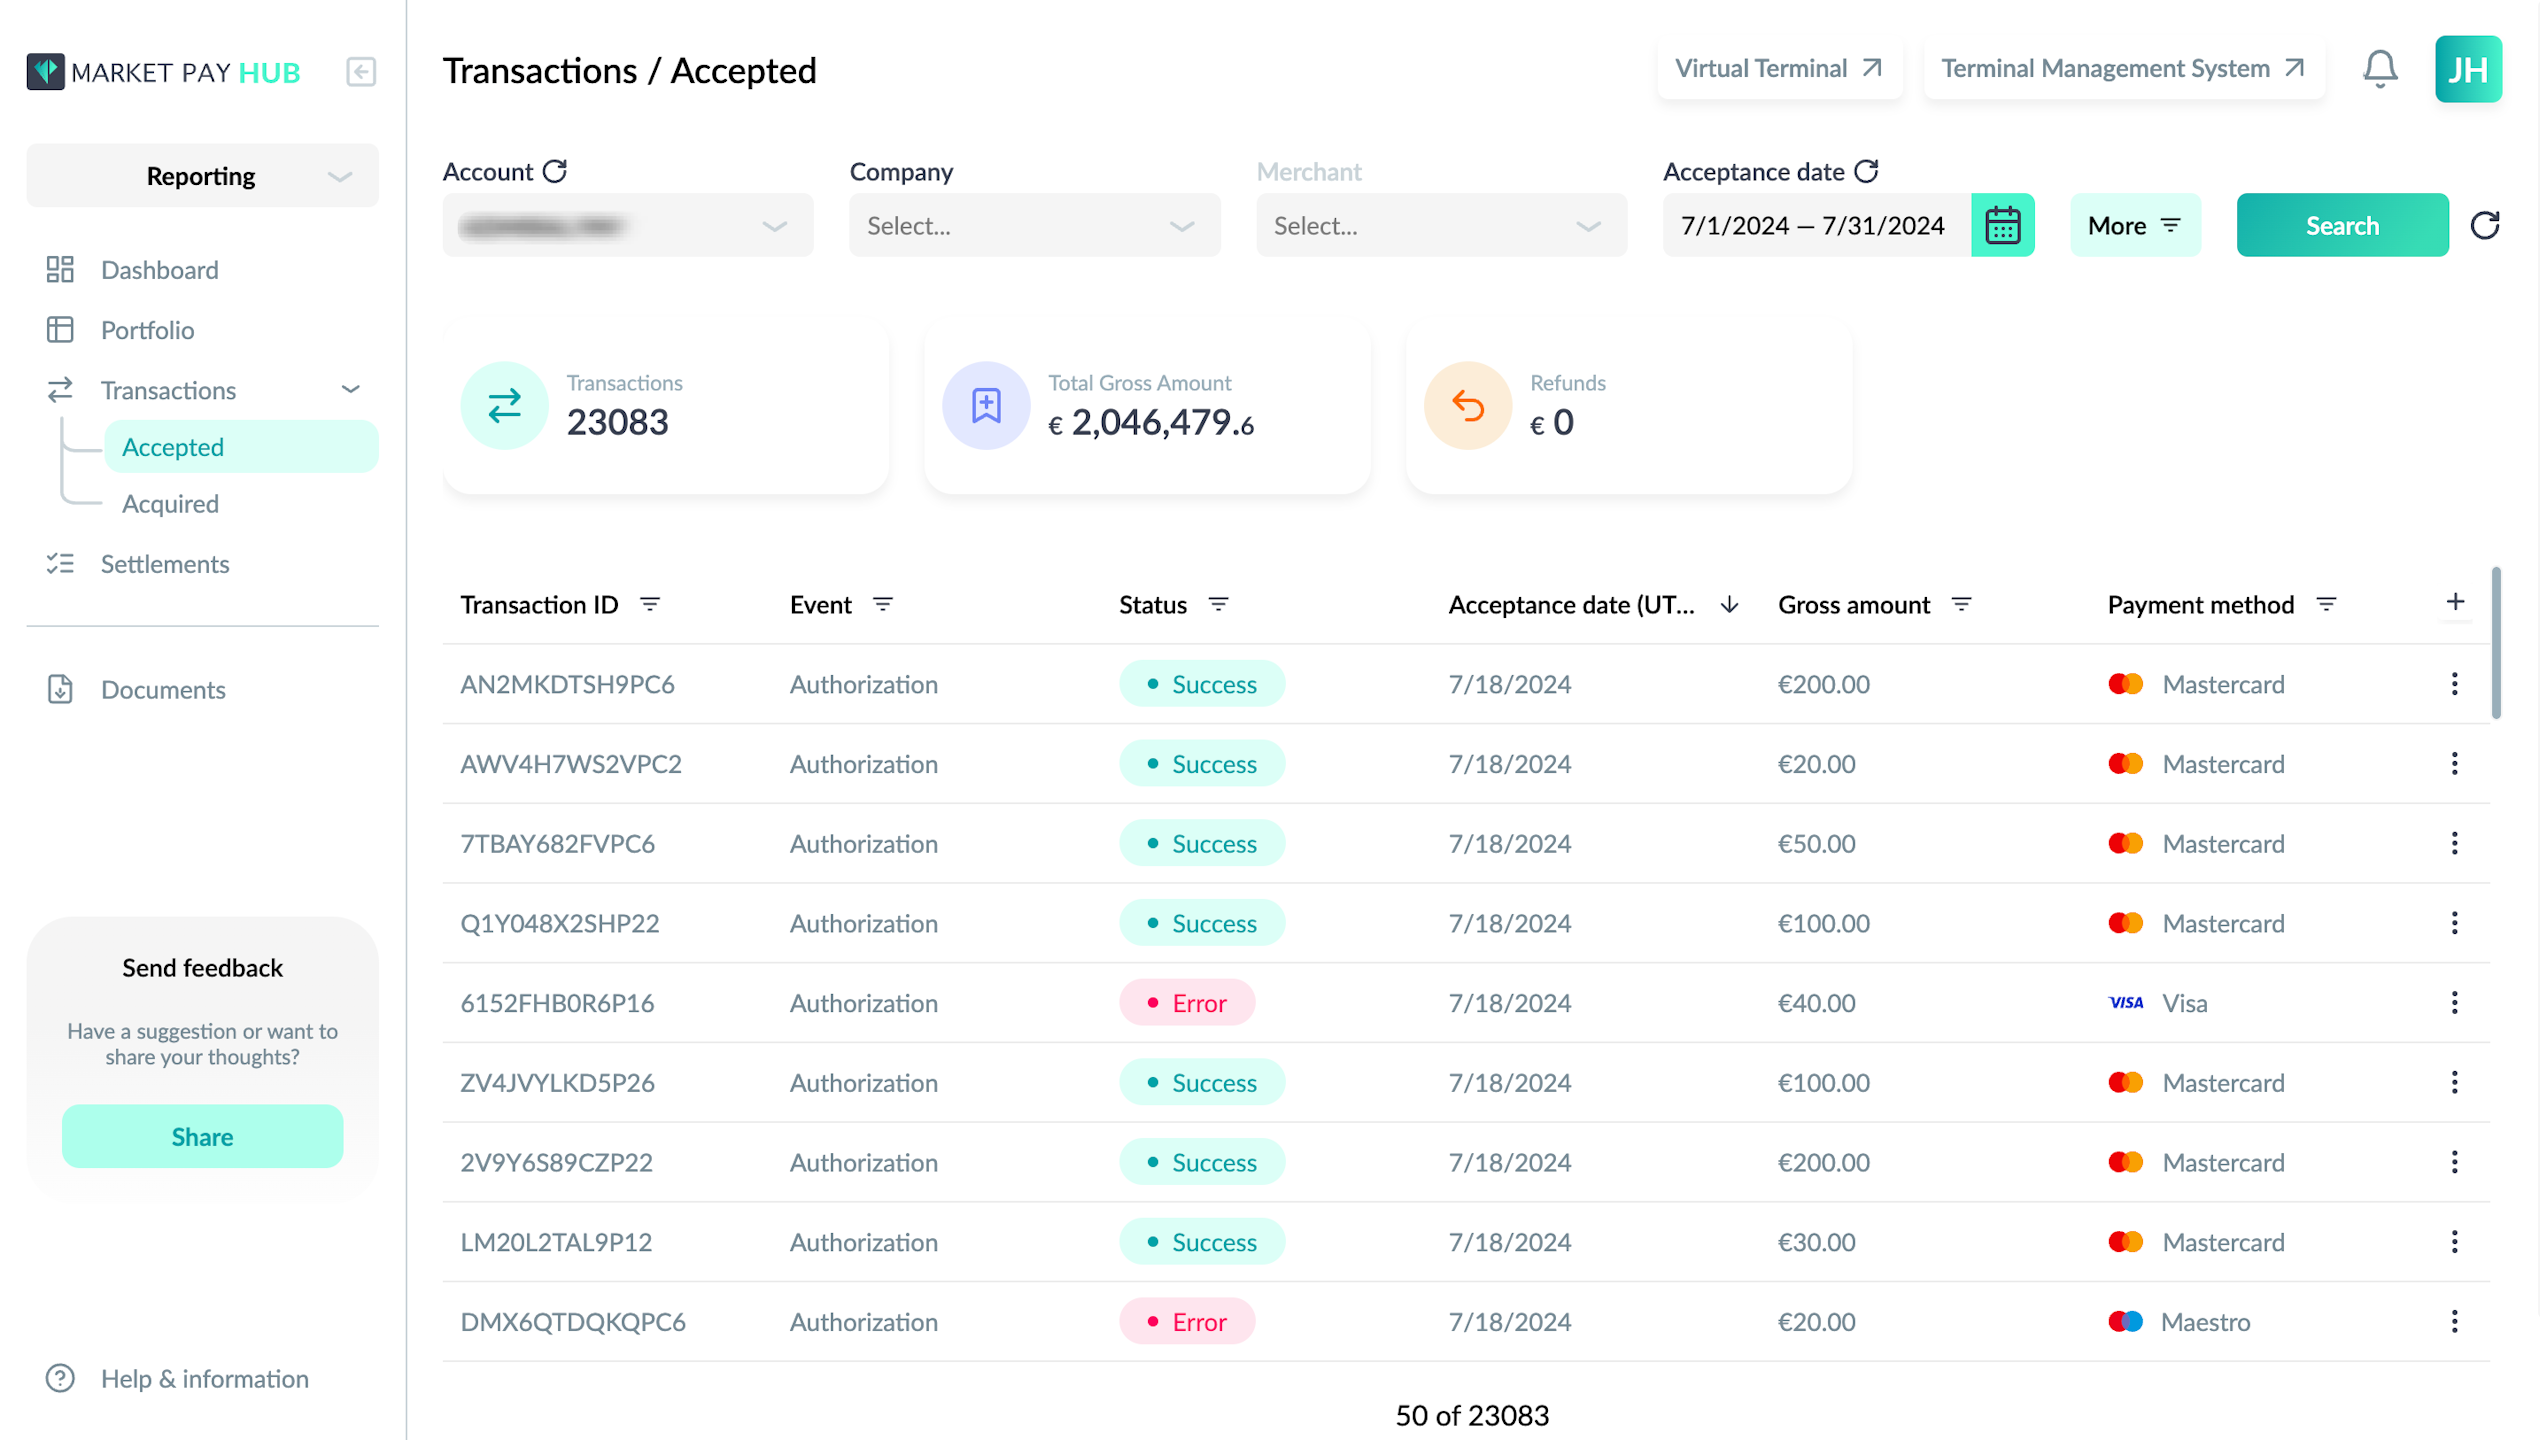Viewport: 2540px width, 1440px height.
Task: Click Error status of DMX6QTDQKQPC6 row
Action: [x=1187, y=1322]
